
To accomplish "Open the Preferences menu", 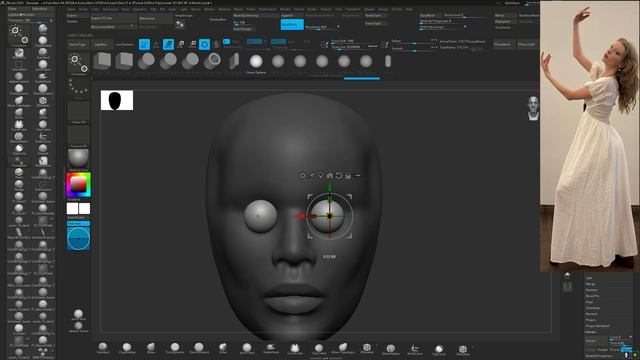I will coord(267,9).
